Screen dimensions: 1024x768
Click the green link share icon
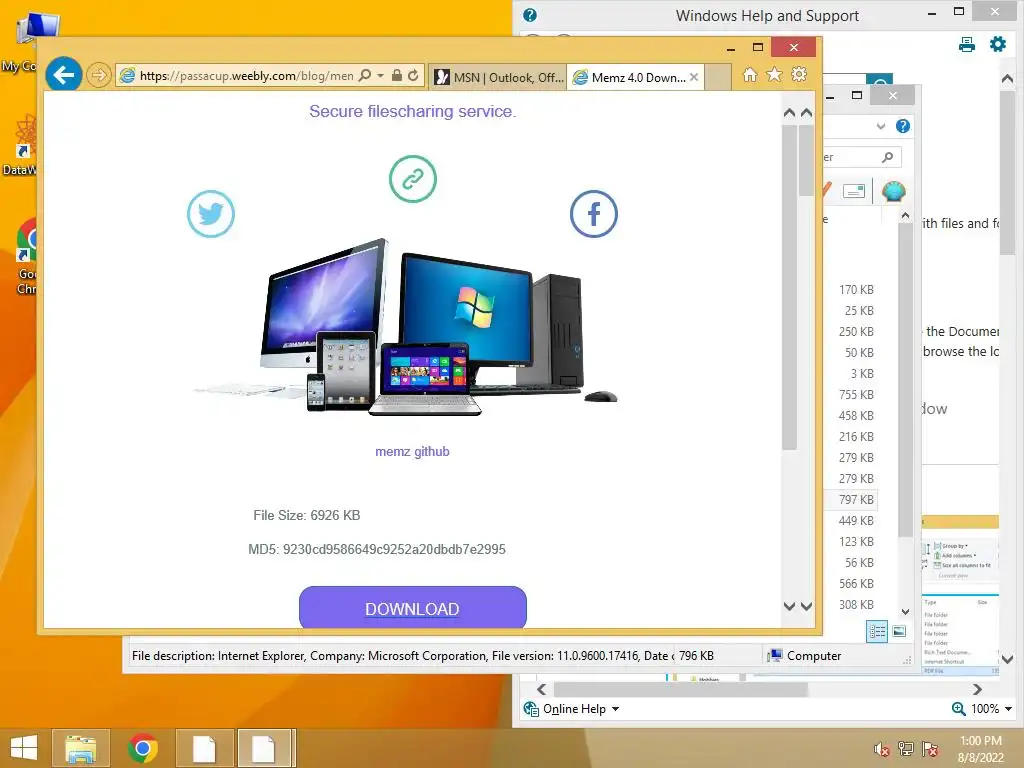pyautogui.click(x=413, y=179)
